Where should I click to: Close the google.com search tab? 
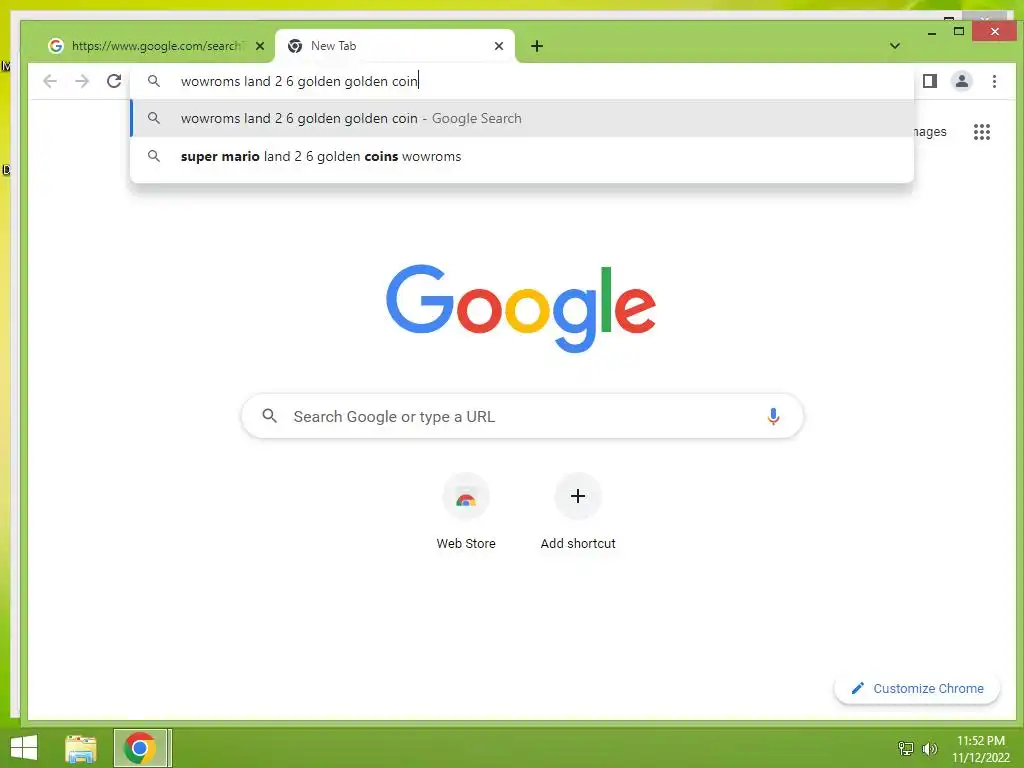pos(260,46)
